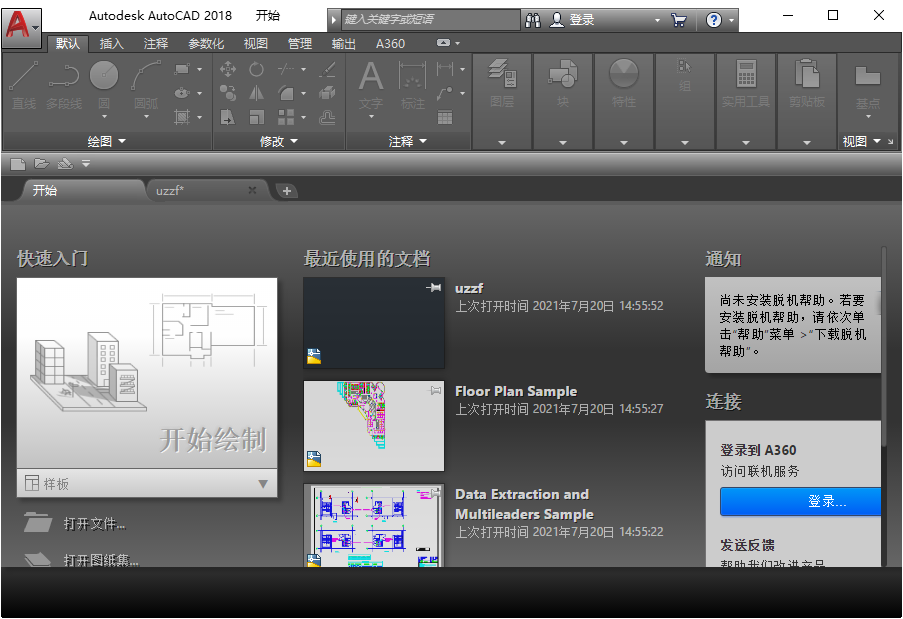
Task: Switch to the Parametric (参数化) ribbon tab
Action: point(206,44)
